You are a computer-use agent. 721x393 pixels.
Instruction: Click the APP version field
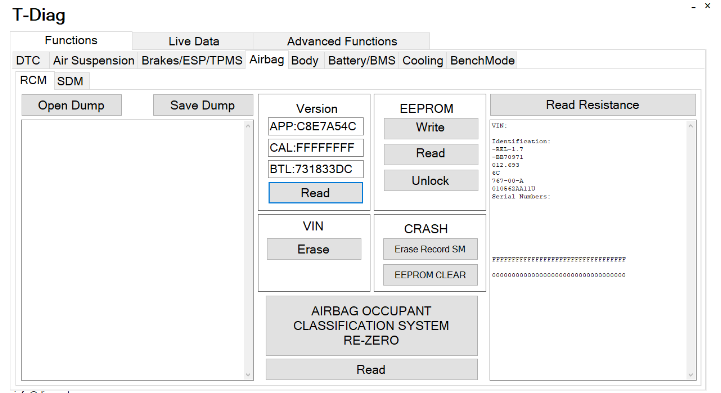[315, 126]
